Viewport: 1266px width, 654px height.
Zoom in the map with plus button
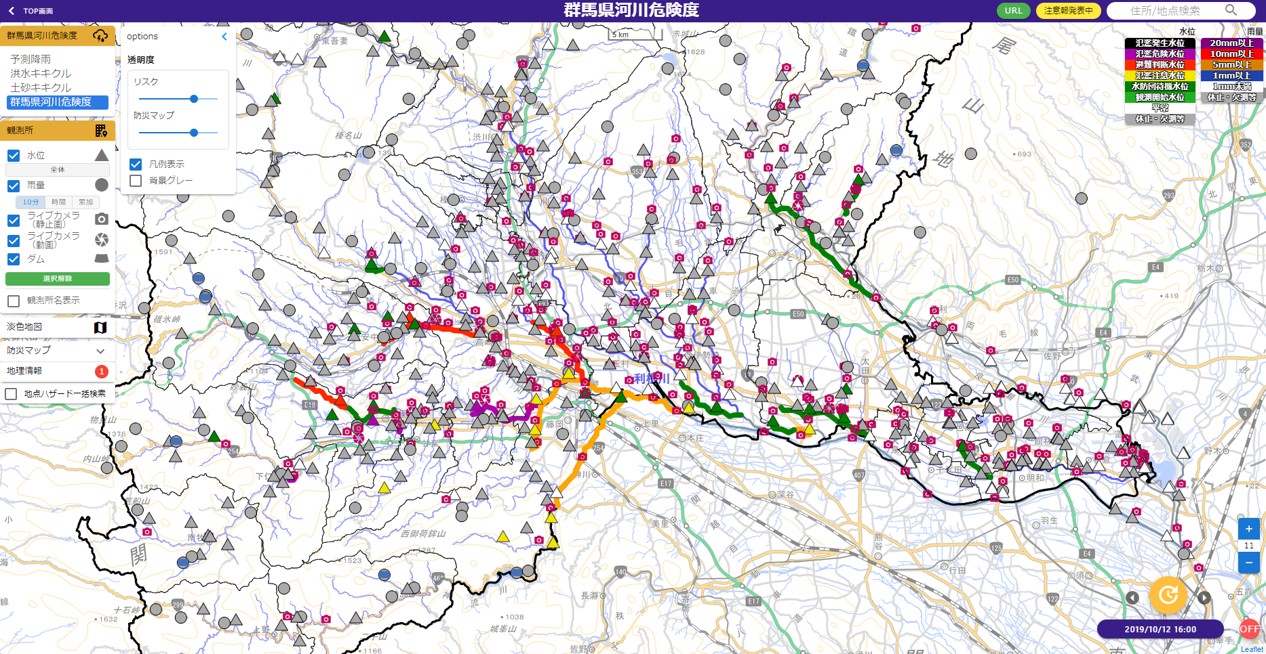click(x=1248, y=529)
